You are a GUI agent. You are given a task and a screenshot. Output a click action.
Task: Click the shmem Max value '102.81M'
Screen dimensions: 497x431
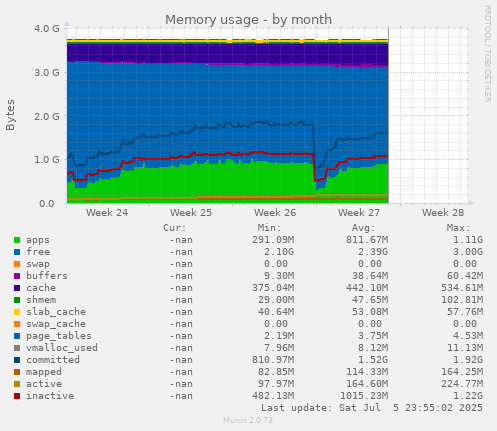tap(462, 300)
